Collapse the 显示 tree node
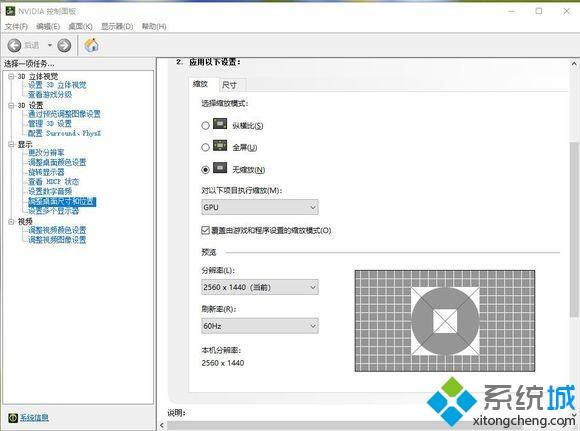Viewport: 580px width, 431px height. (x=11, y=144)
